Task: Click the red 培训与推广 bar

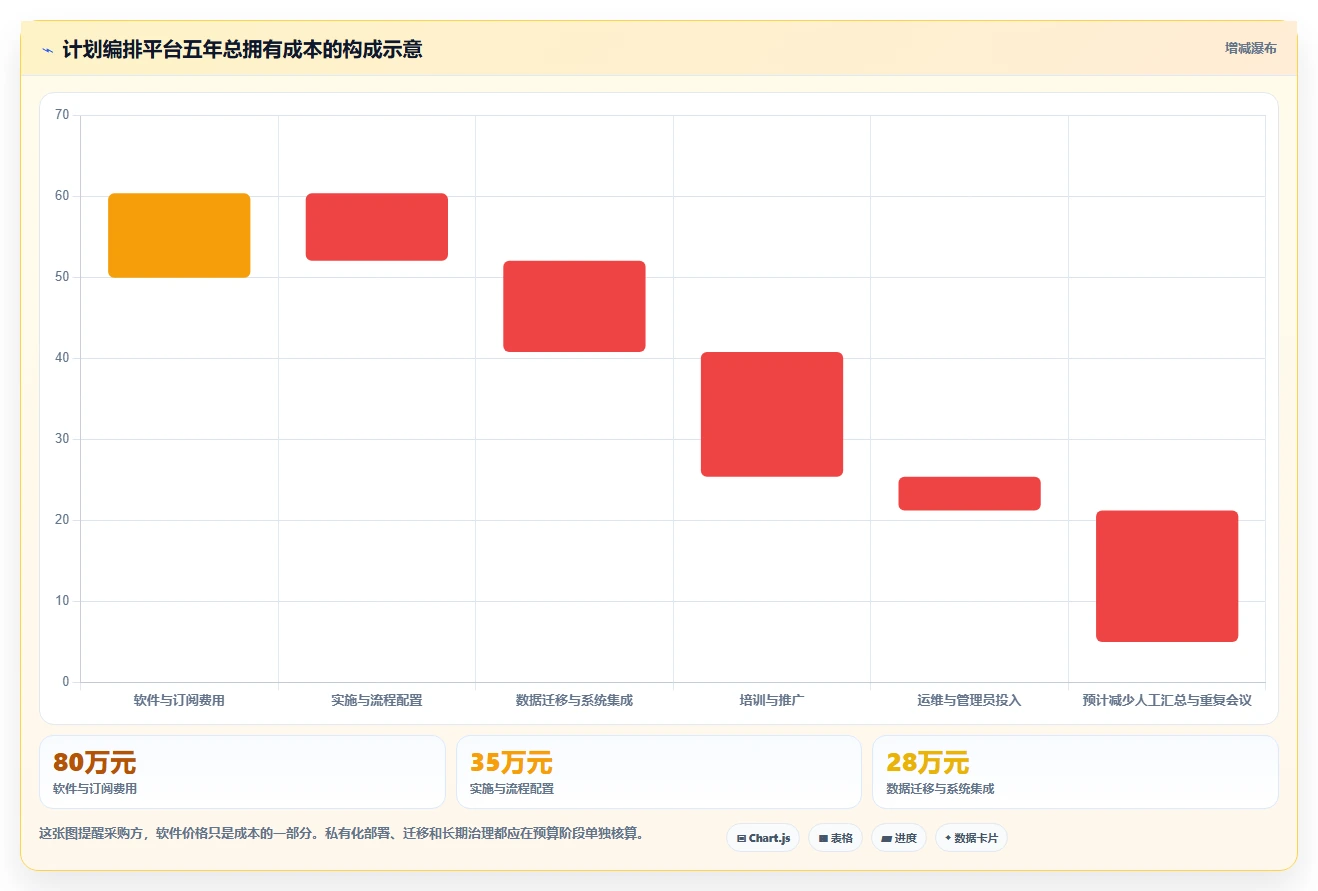Action: point(772,414)
